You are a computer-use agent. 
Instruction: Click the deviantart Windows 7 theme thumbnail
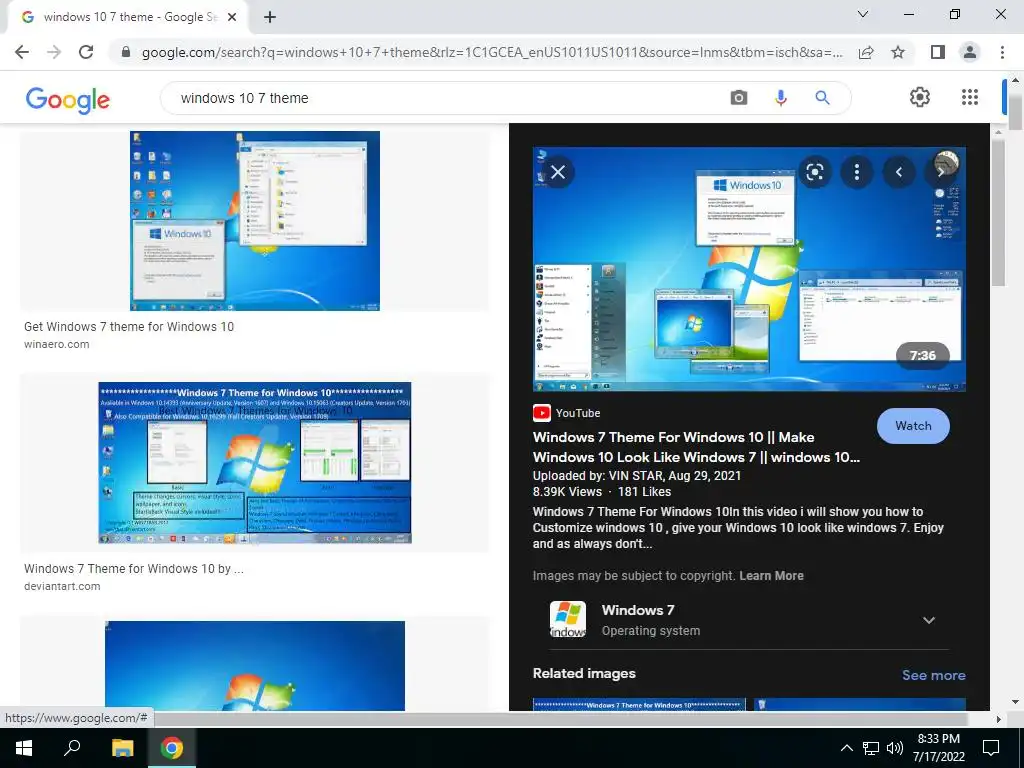tap(255, 462)
